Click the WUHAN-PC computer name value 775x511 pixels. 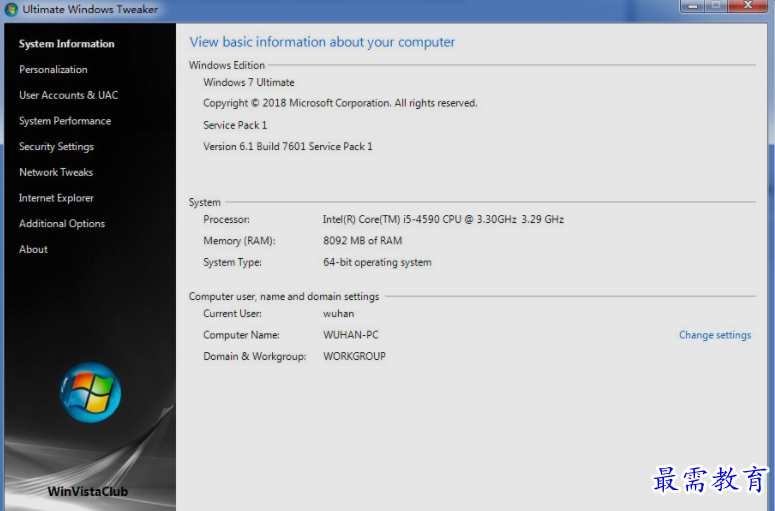pos(351,335)
